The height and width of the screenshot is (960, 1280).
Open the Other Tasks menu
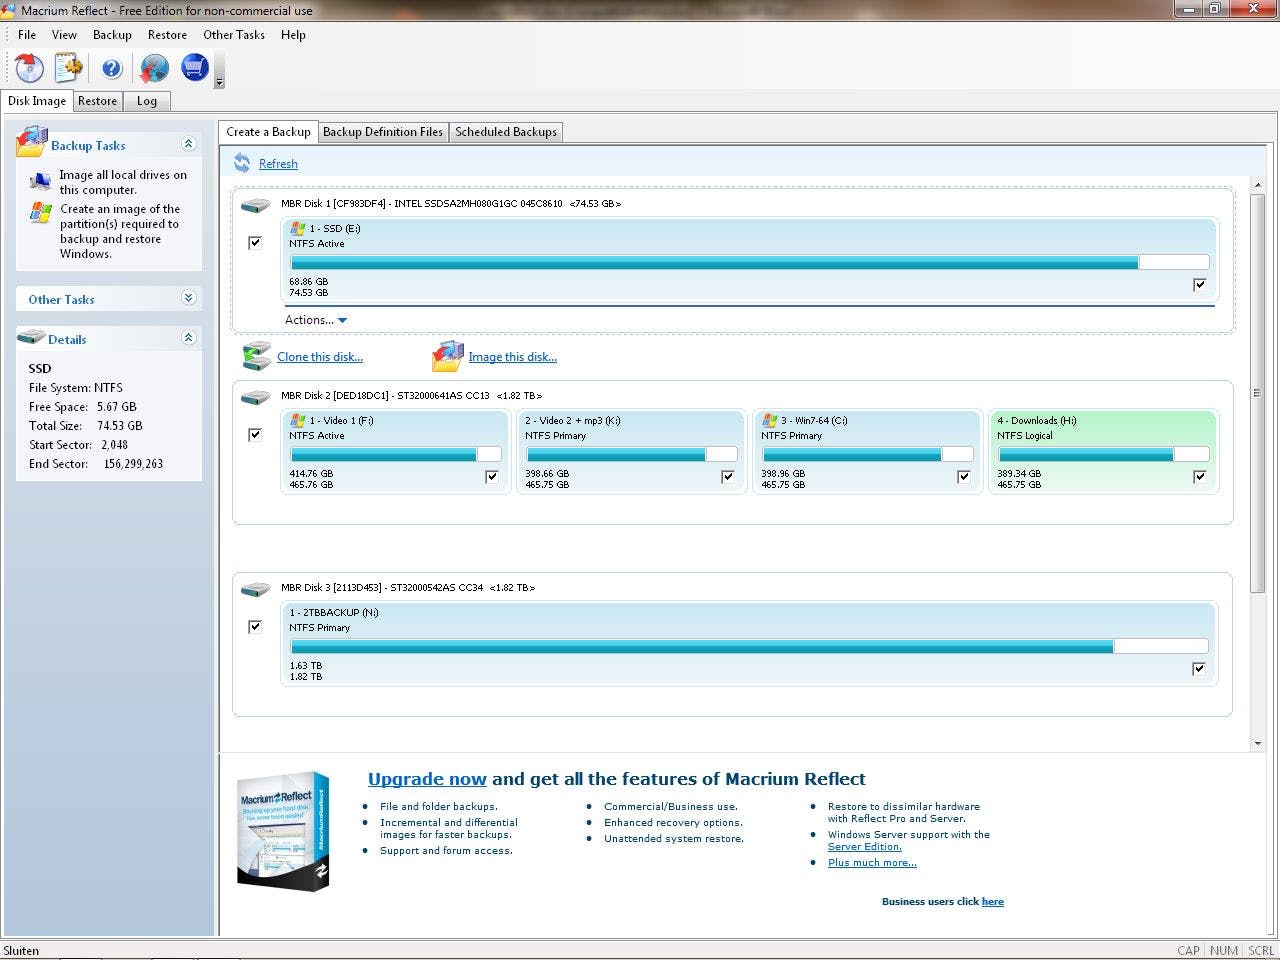click(x=233, y=34)
